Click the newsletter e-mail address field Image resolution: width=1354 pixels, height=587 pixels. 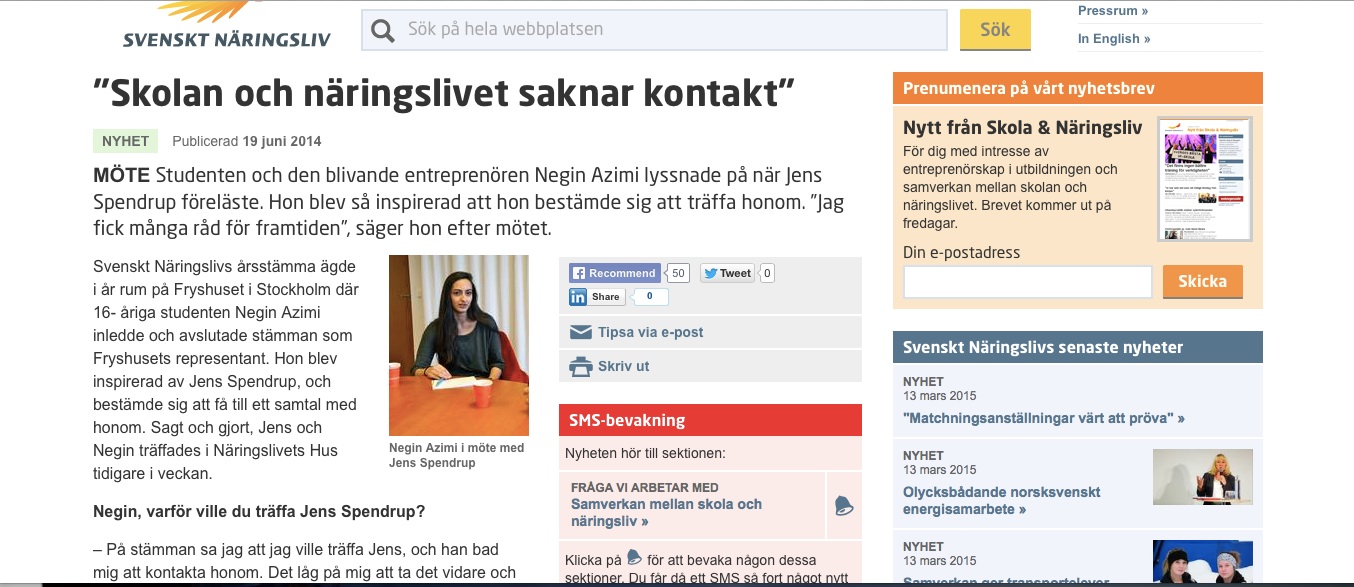(x=1027, y=282)
